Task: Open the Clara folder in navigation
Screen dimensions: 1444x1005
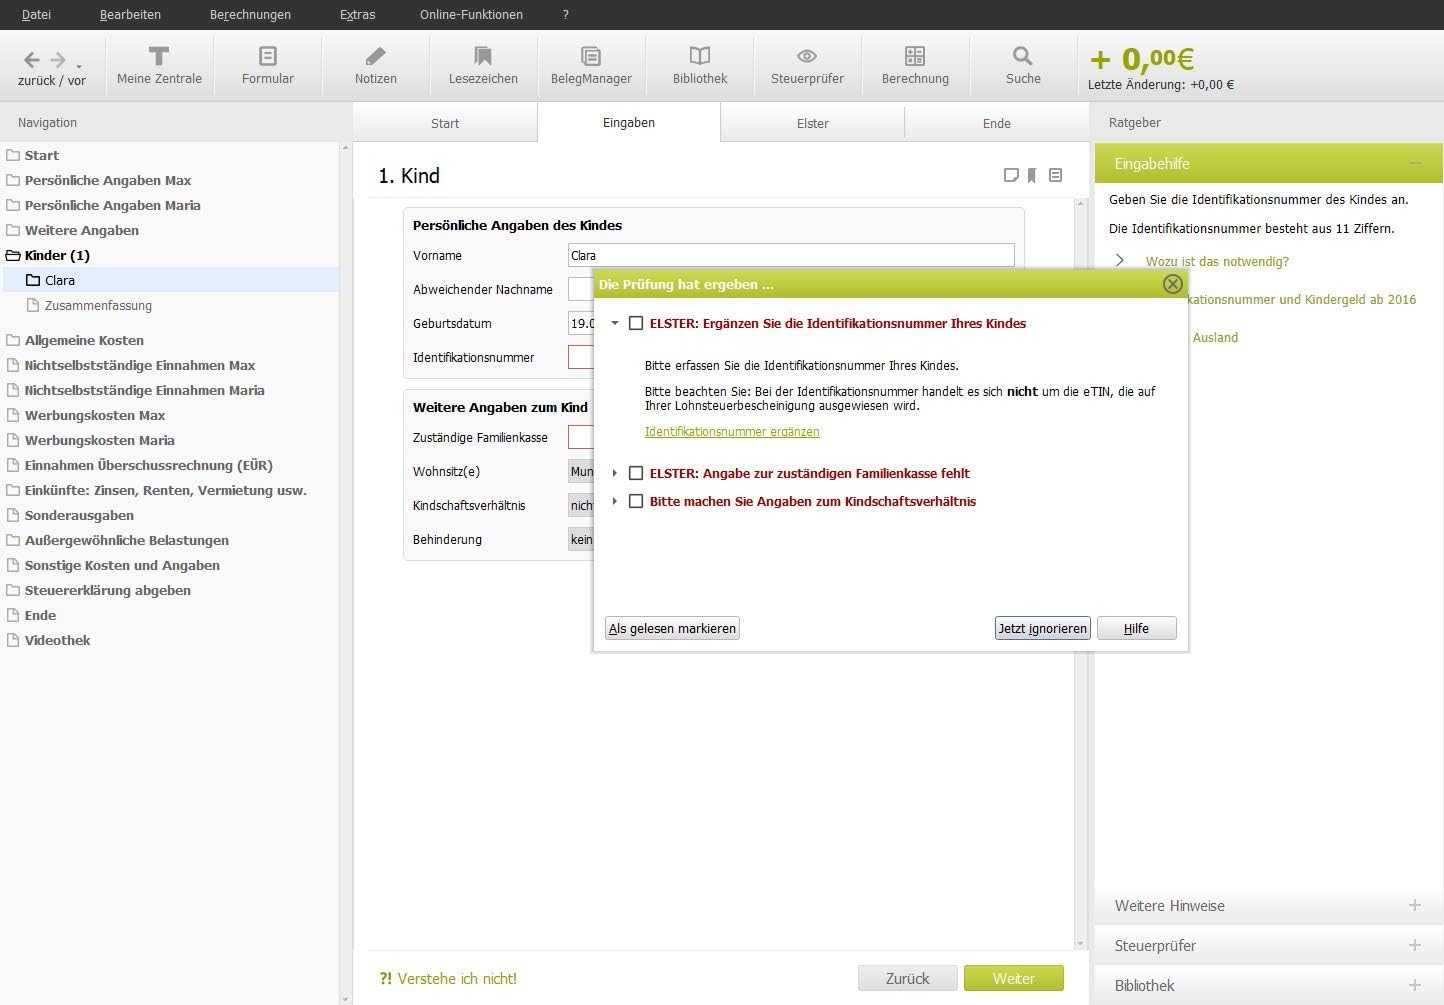Action: 60,280
